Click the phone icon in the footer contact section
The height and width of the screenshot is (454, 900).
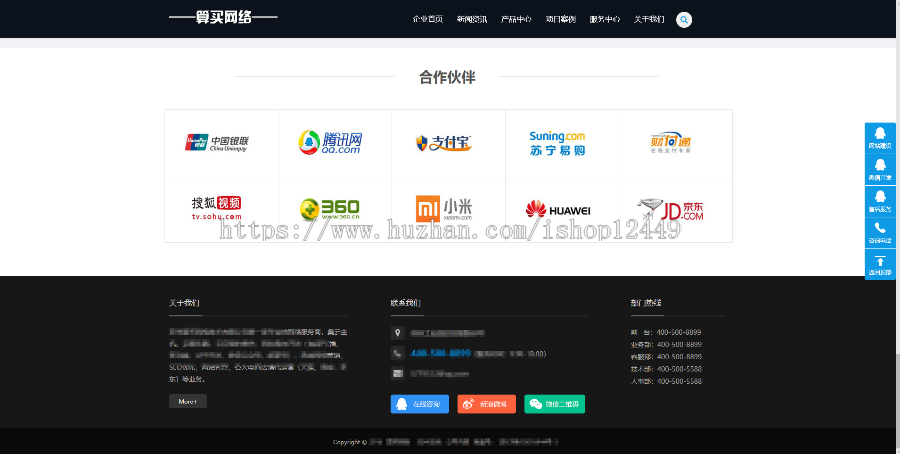(397, 353)
